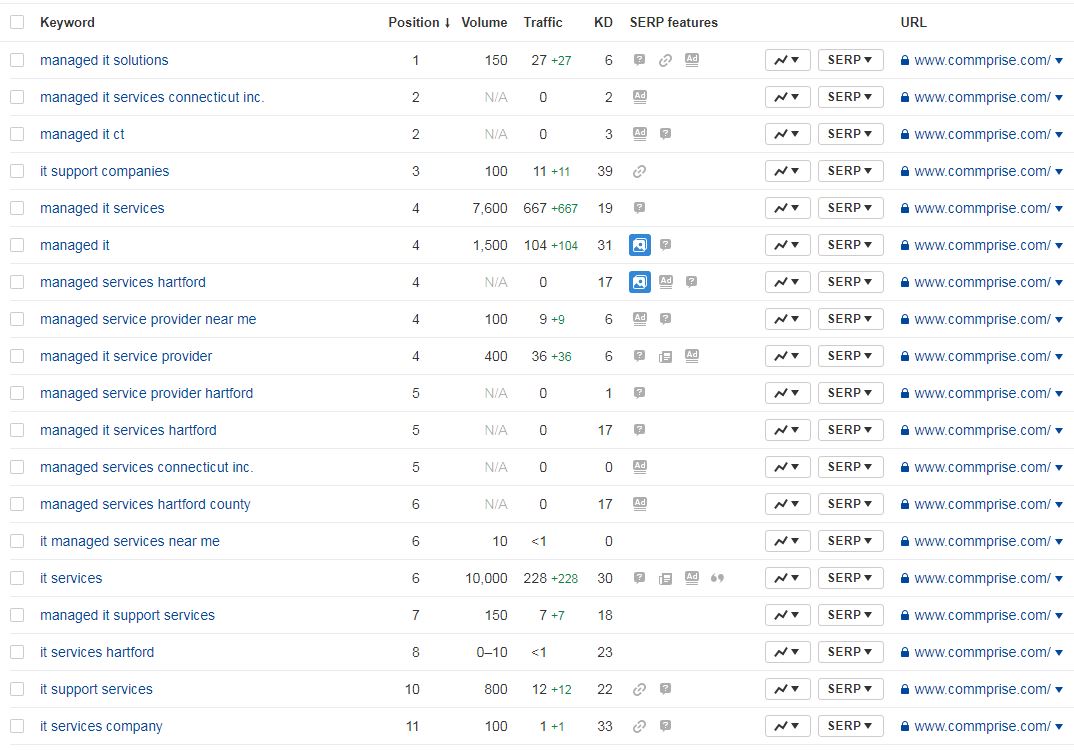
Task: Open the SERP dropdown for "managed it"
Action: pos(850,245)
